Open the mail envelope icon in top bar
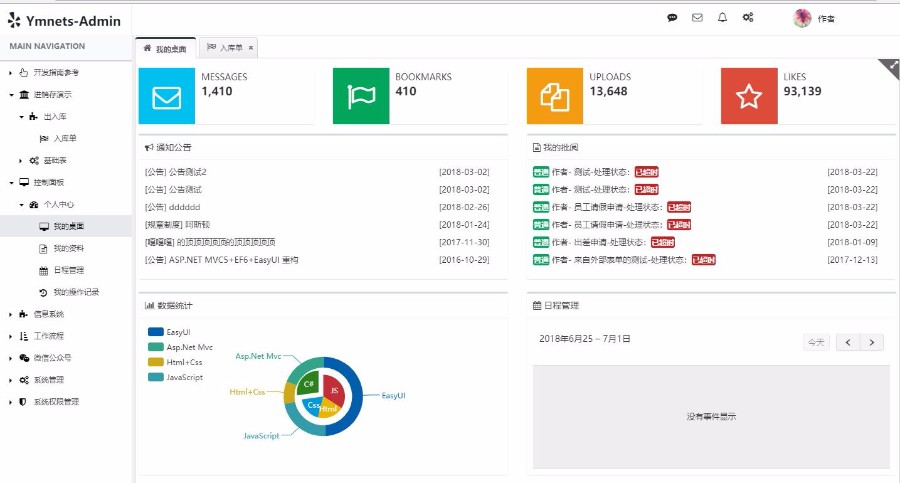 (x=697, y=18)
